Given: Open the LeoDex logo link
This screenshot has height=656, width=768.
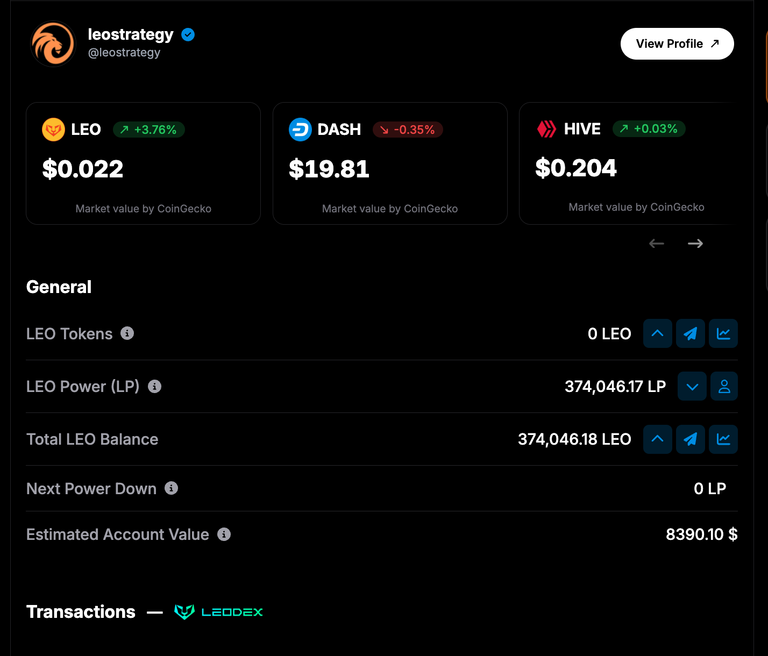Looking at the screenshot, I should click(x=219, y=612).
